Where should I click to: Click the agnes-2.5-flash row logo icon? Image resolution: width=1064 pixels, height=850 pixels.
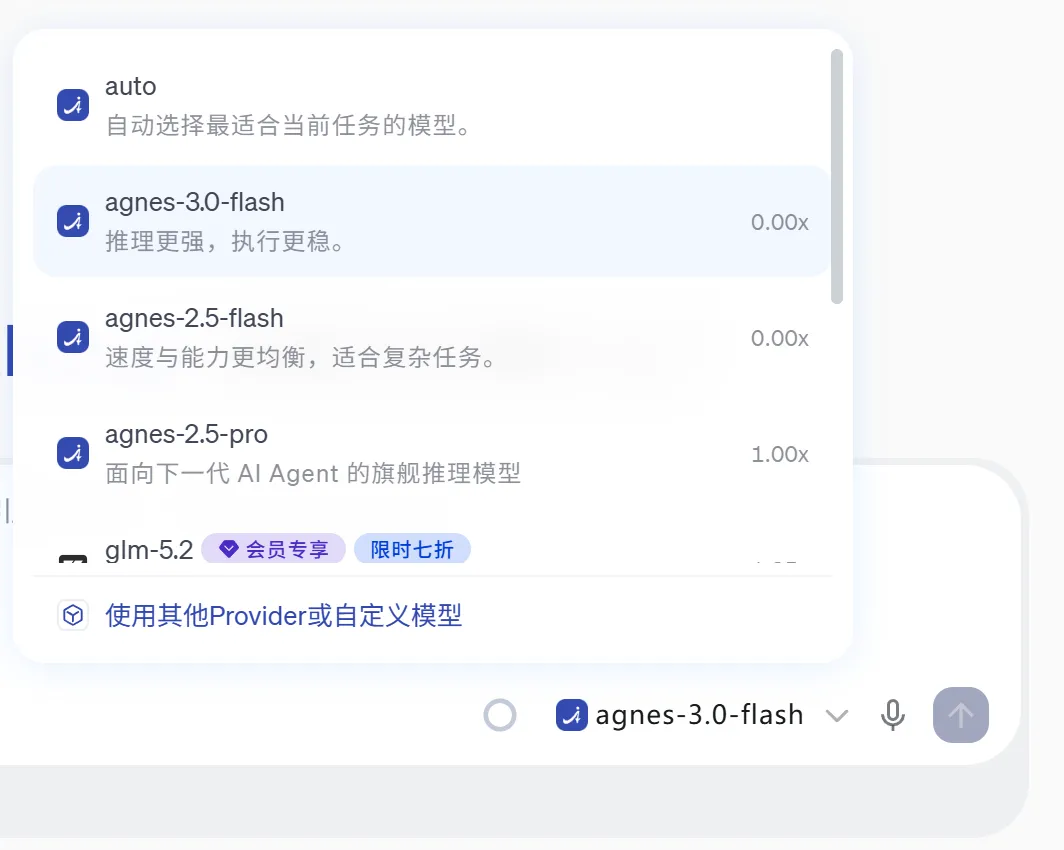(73, 337)
